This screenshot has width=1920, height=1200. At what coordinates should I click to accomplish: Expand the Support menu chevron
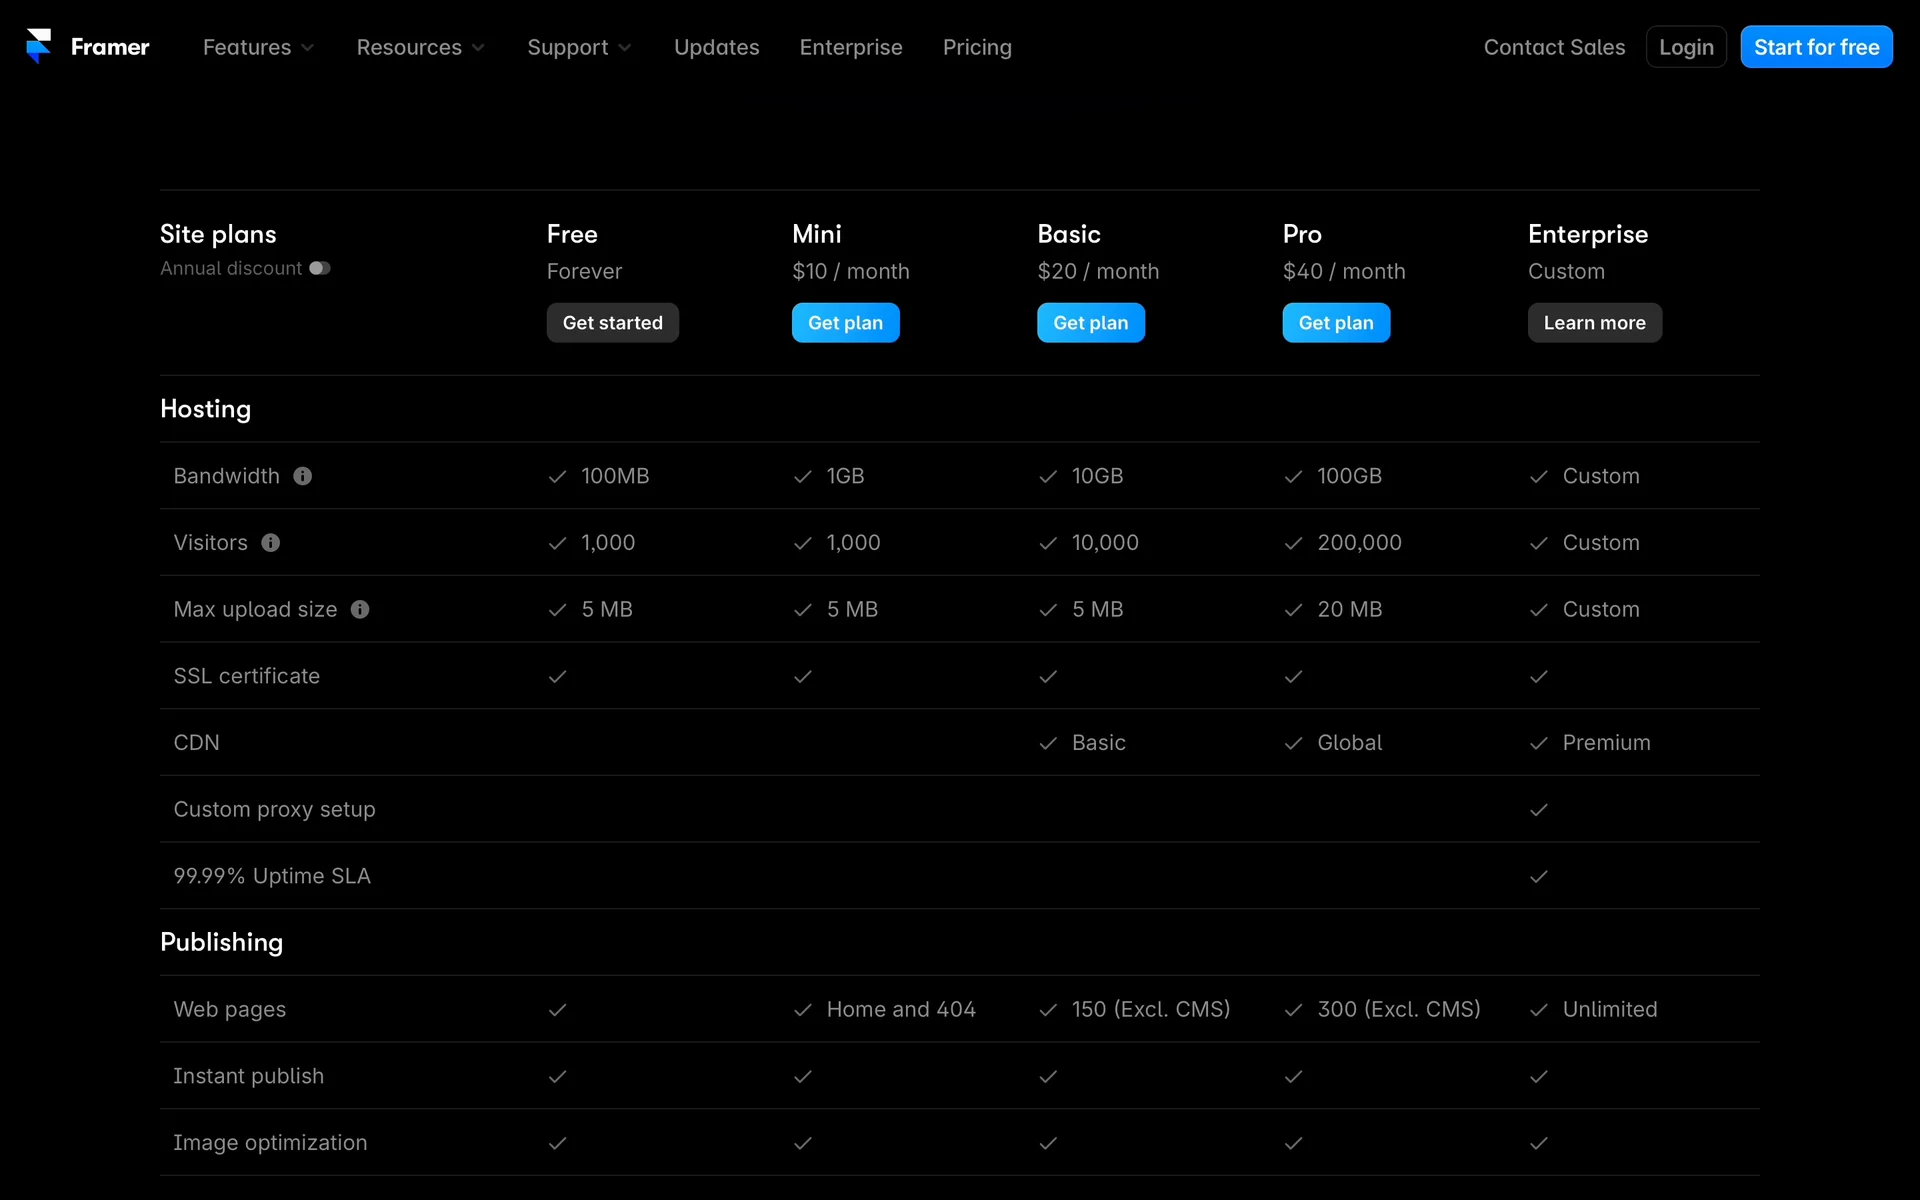coord(625,48)
